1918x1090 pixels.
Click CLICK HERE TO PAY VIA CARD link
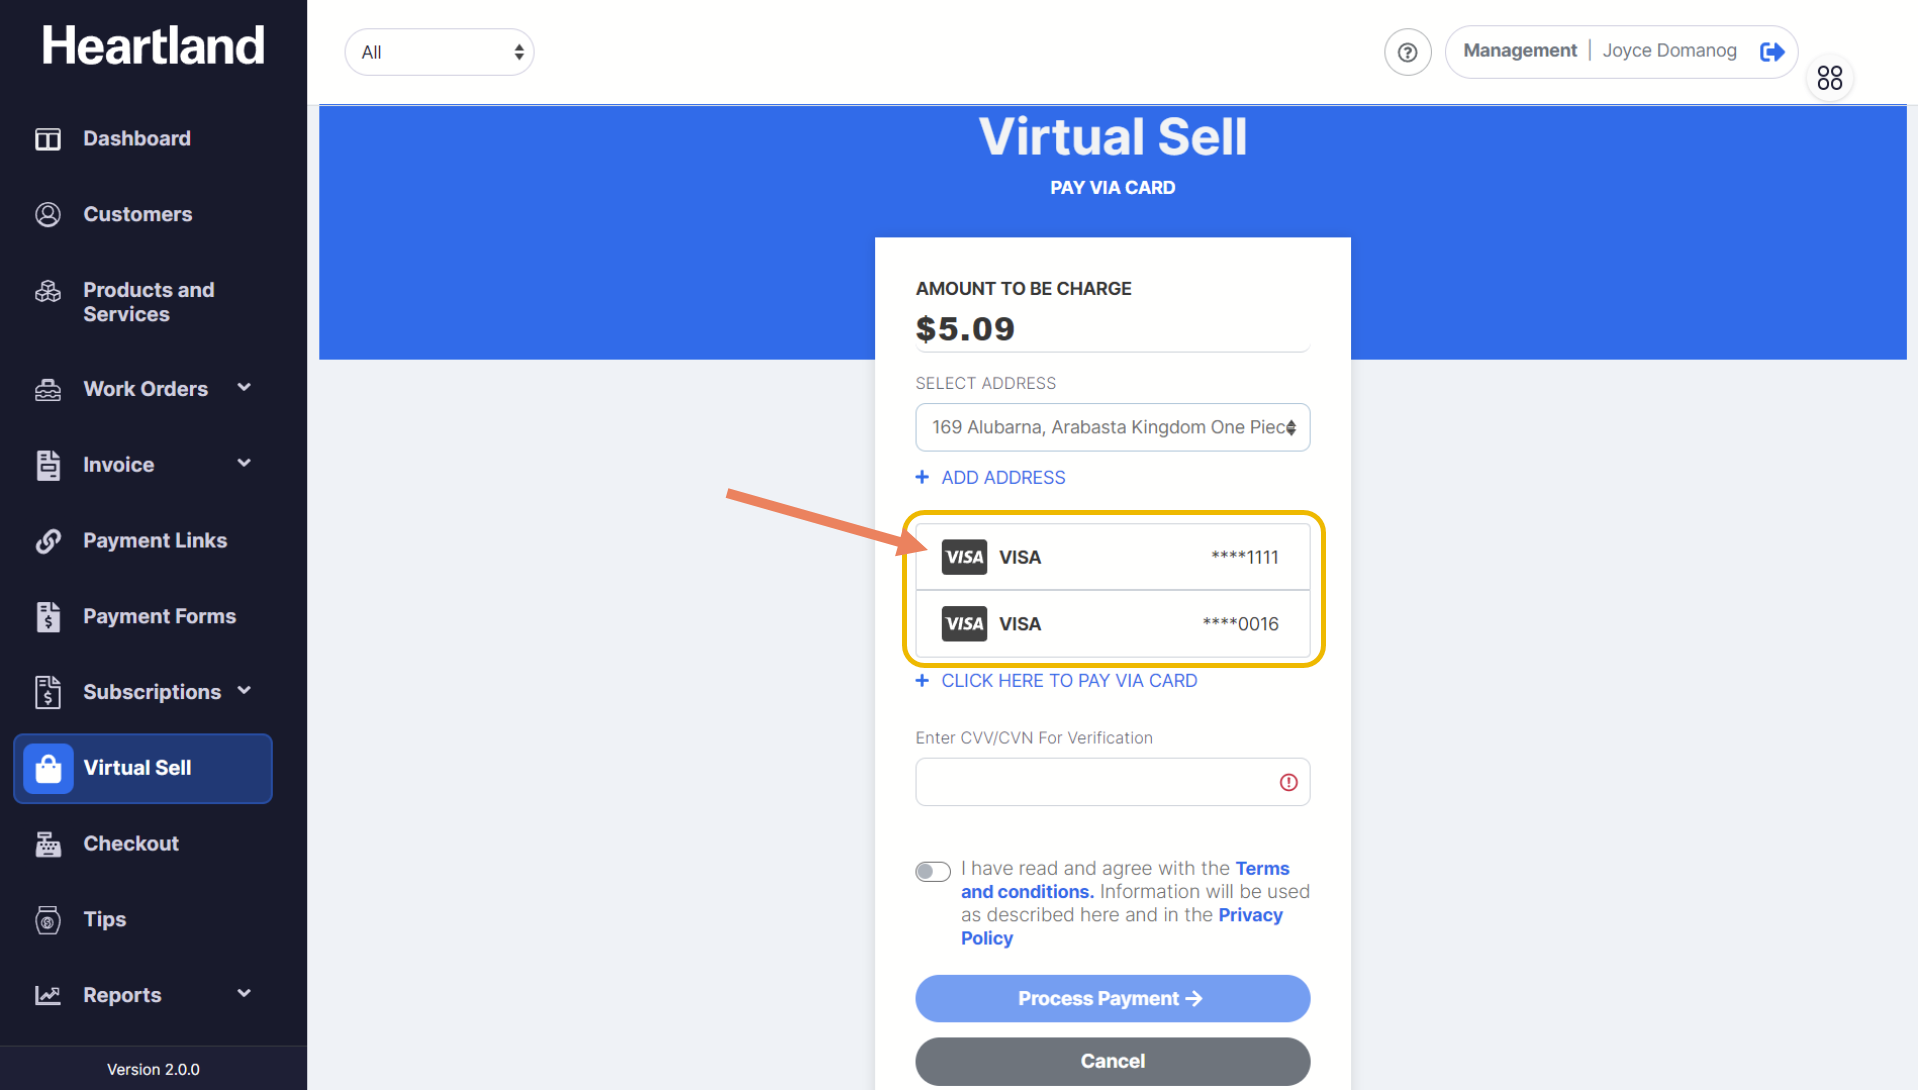pos(1069,680)
